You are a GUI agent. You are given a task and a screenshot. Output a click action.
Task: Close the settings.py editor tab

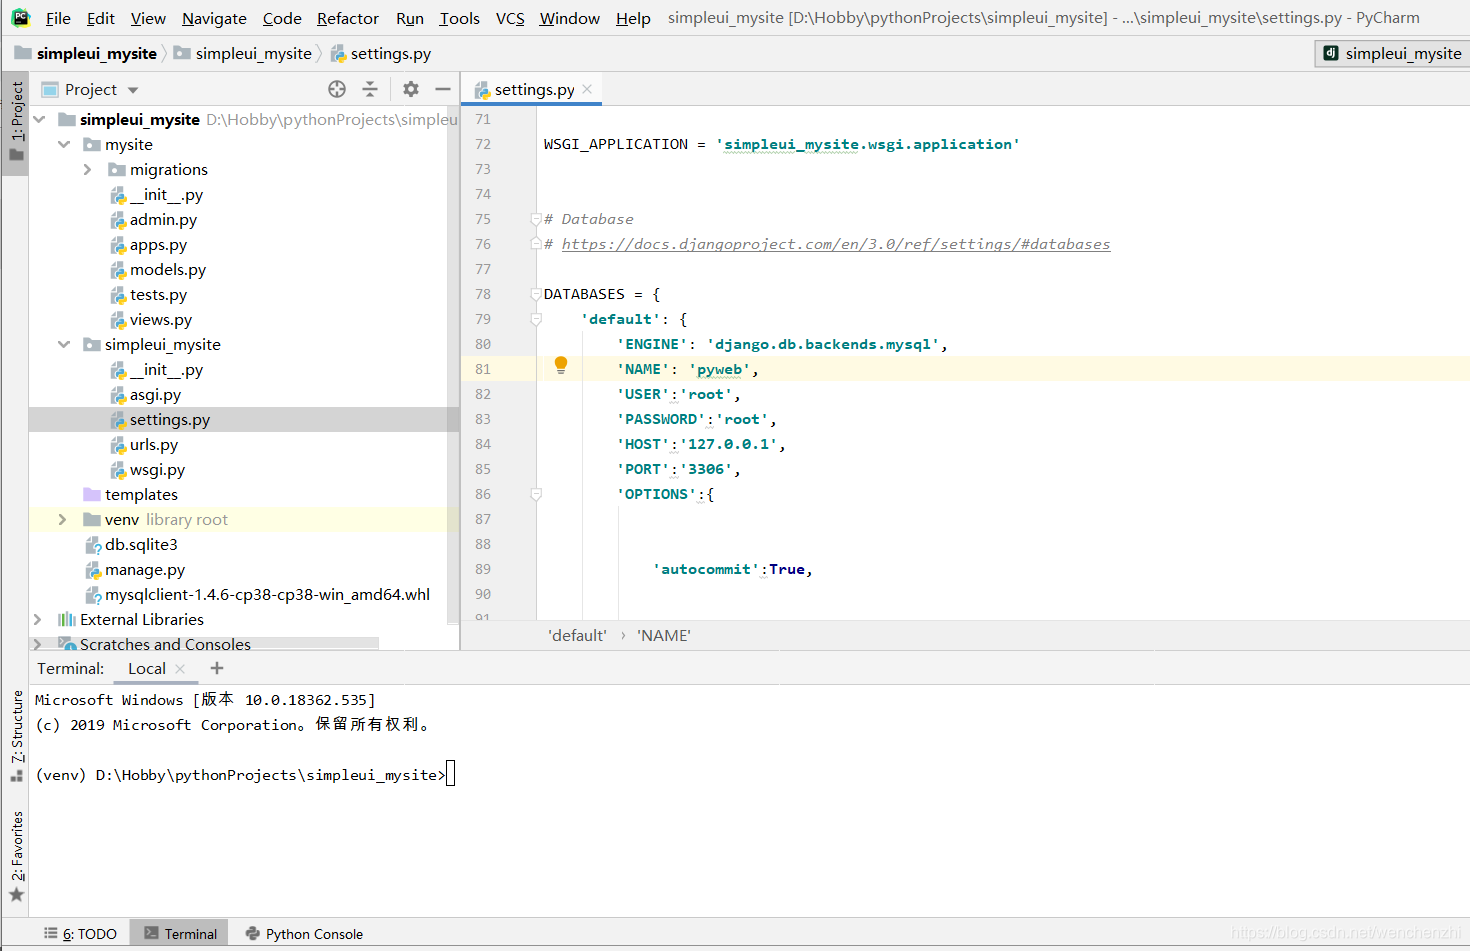pyautogui.click(x=587, y=89)
